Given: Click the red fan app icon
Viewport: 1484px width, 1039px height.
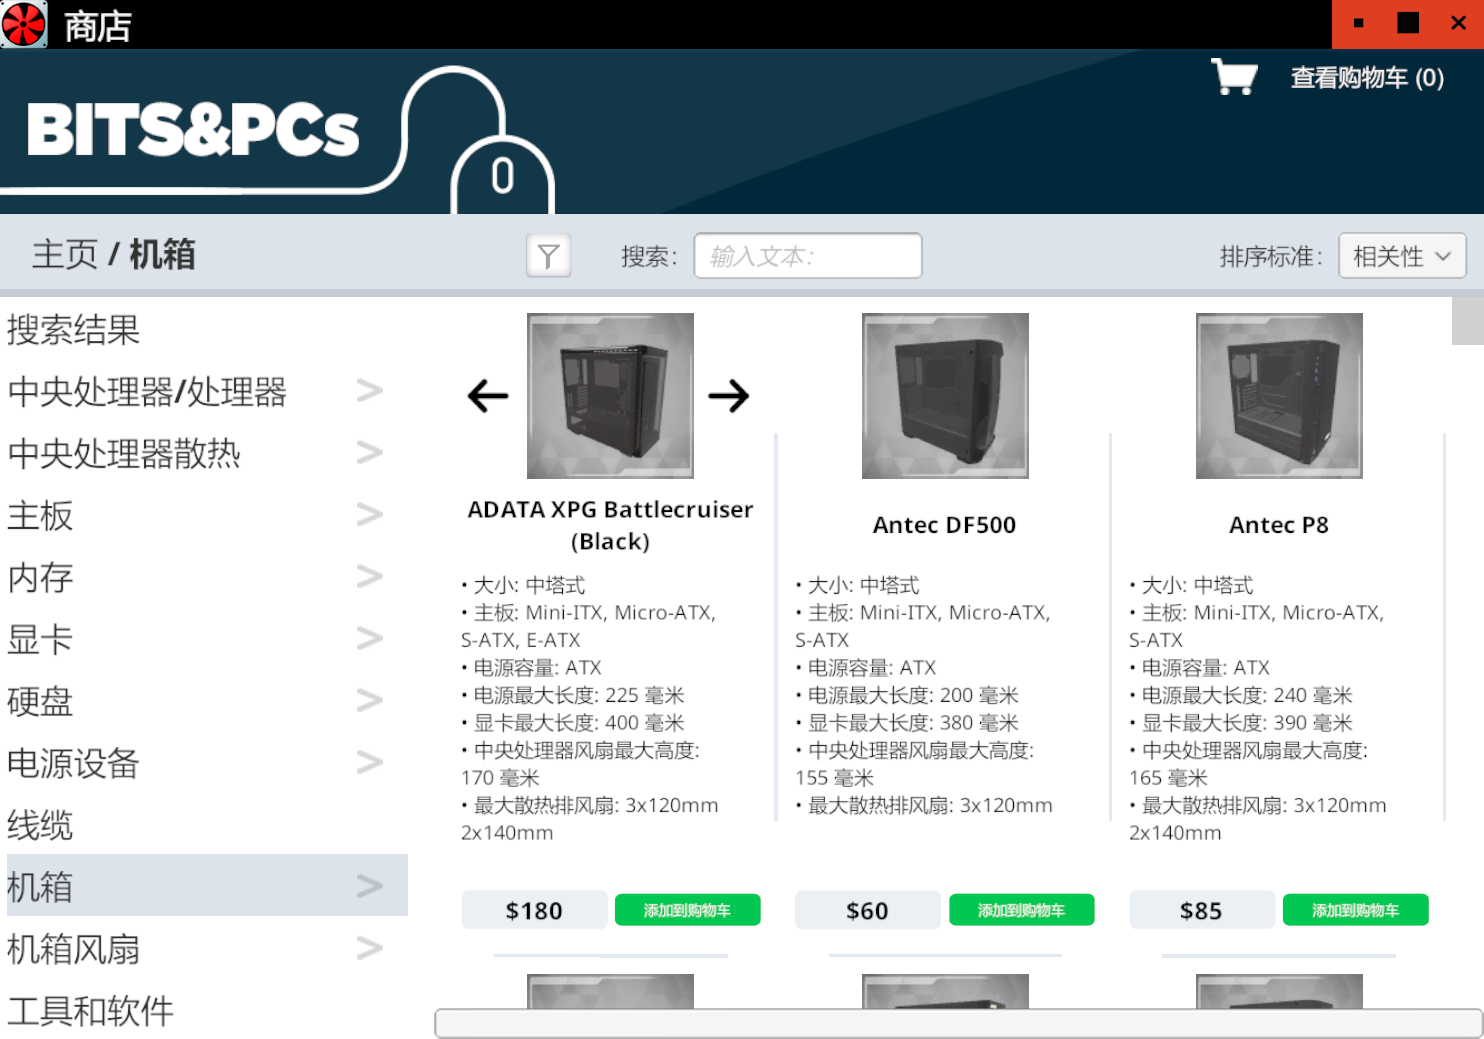Looking at the screenshot, I should click(23, 24).
